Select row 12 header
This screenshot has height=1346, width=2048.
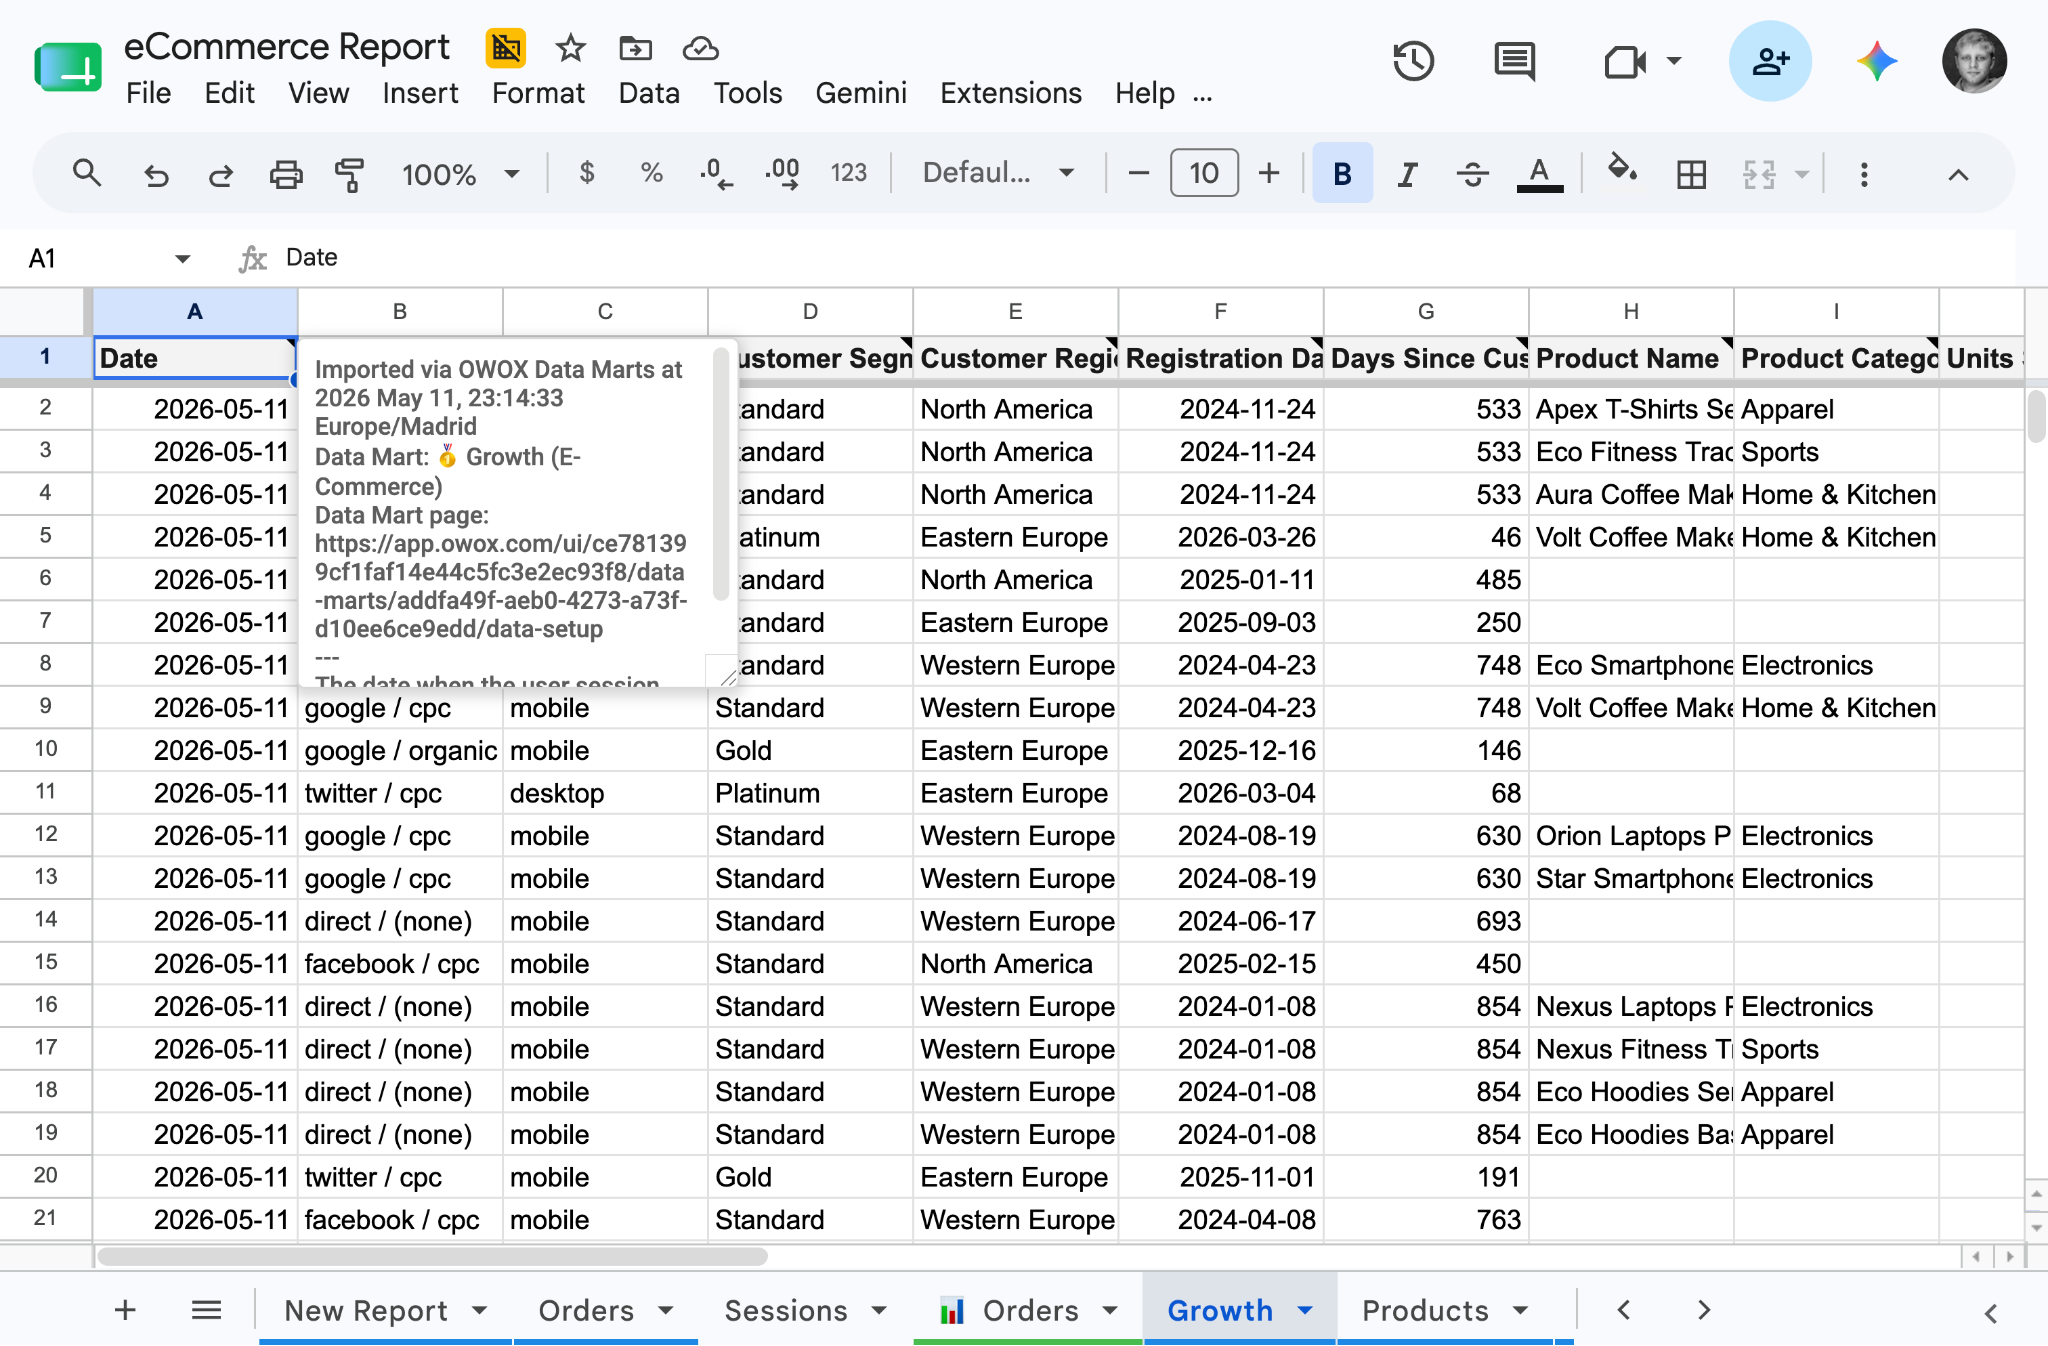click(x=45, y=835)
